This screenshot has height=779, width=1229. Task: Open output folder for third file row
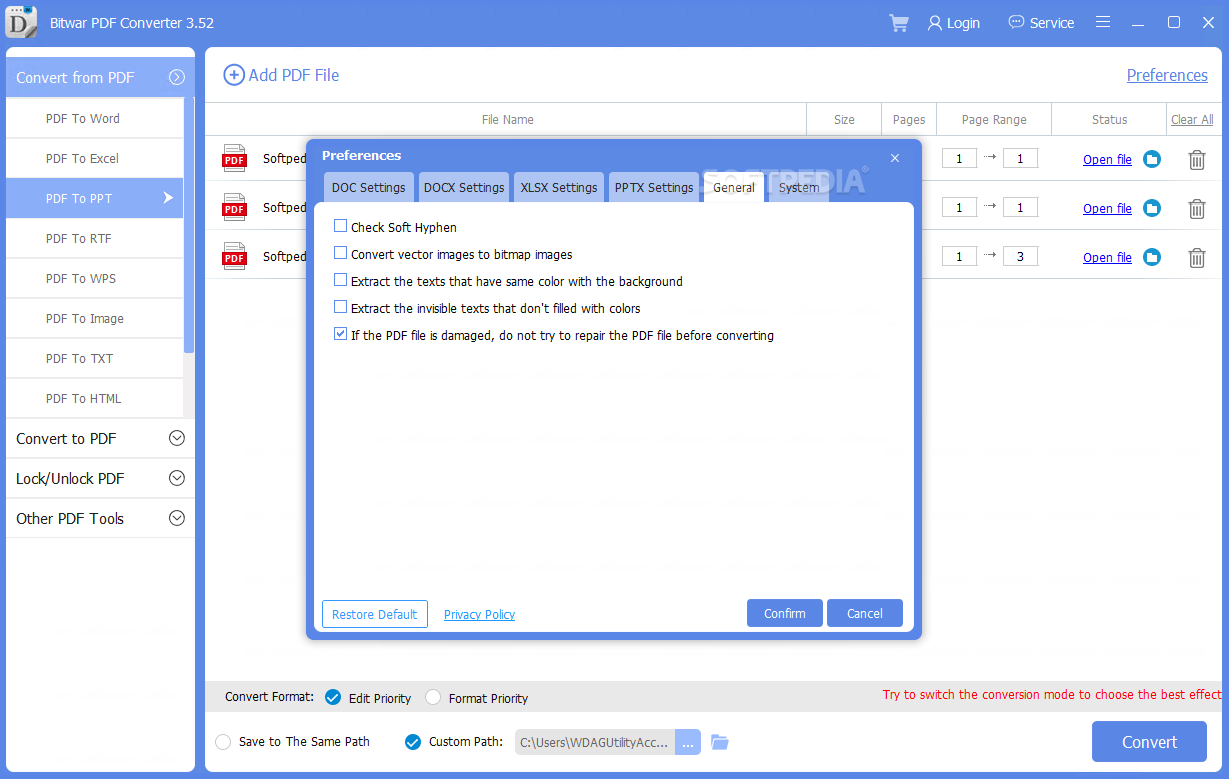coord(1152,257)
